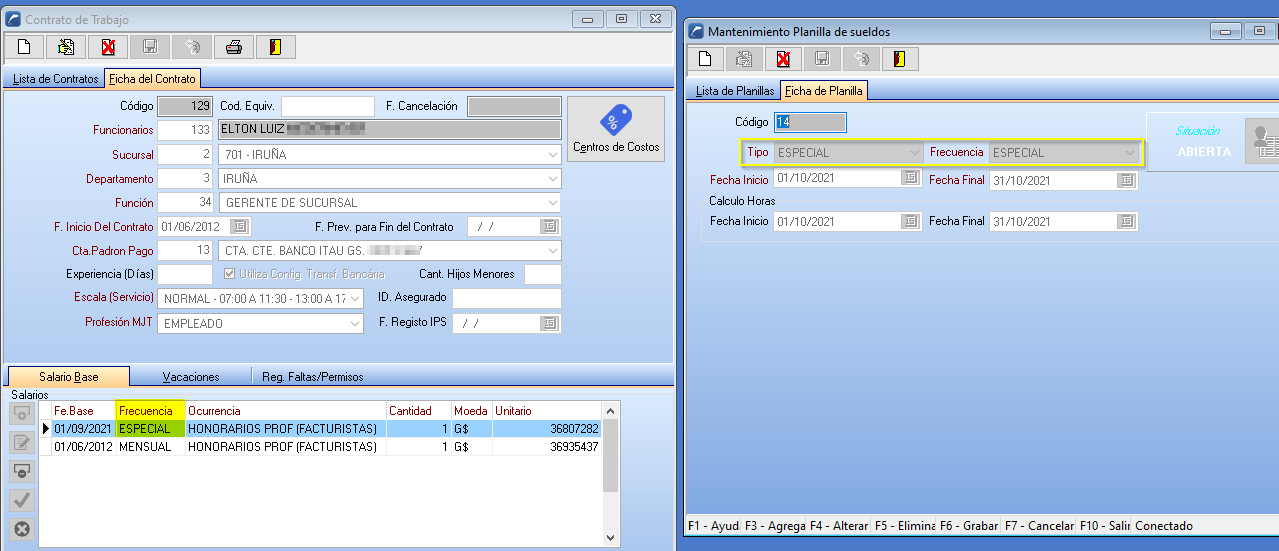
Task: Expand Función dropdown showing GERENTE DE SUCURSAL
Action: pyautogui.click(x=552, y=203)
